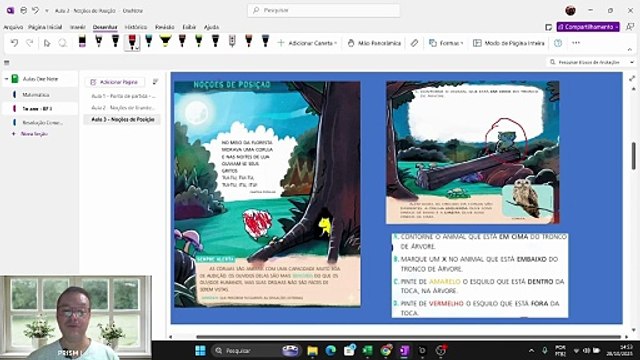Viewport: 640px width, 360px height.
Task: Open the user account avatar
Action: (x=570, y=11)
